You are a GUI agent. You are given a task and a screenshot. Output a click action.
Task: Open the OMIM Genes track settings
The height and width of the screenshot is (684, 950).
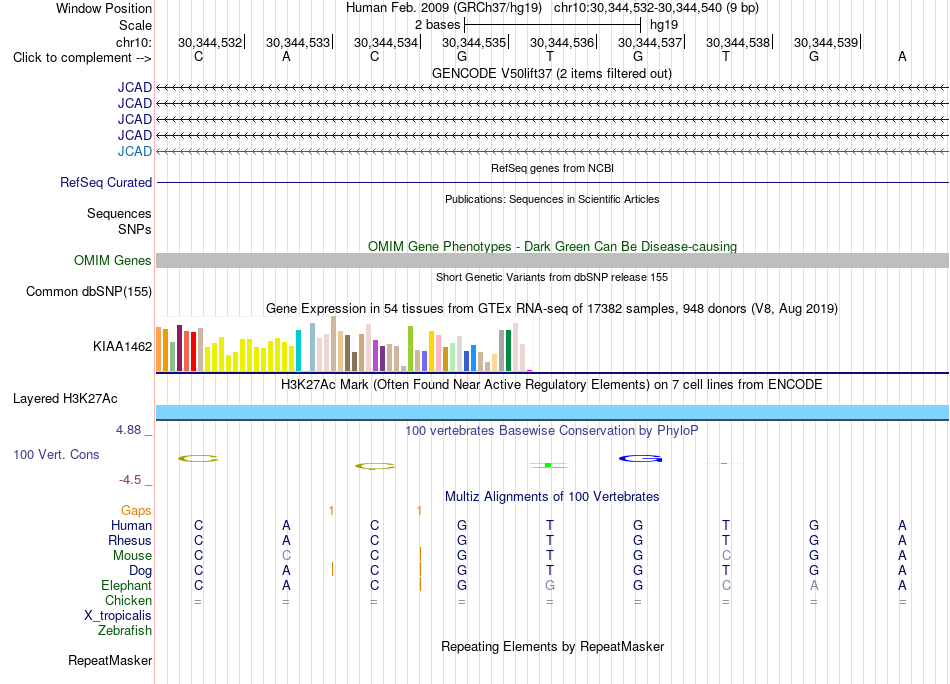[x=112, y=261]
